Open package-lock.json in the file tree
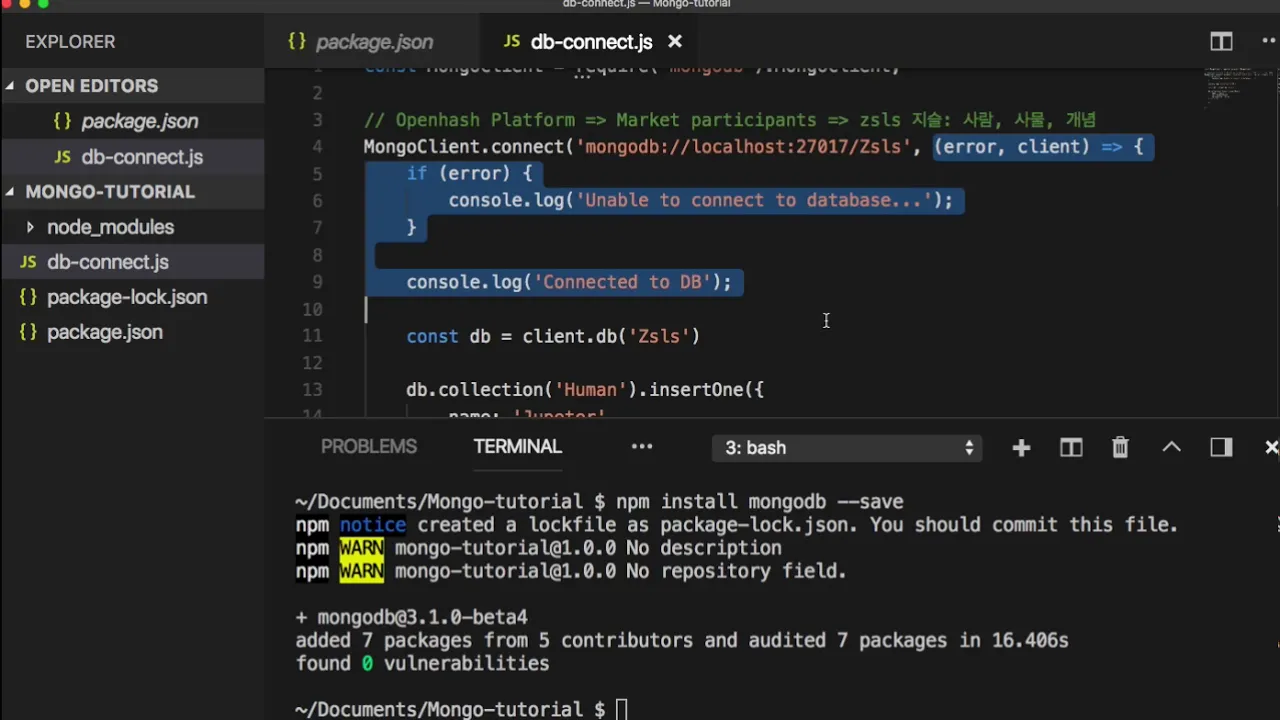This screenshot has height=720, width=1280. coord(127,297)
